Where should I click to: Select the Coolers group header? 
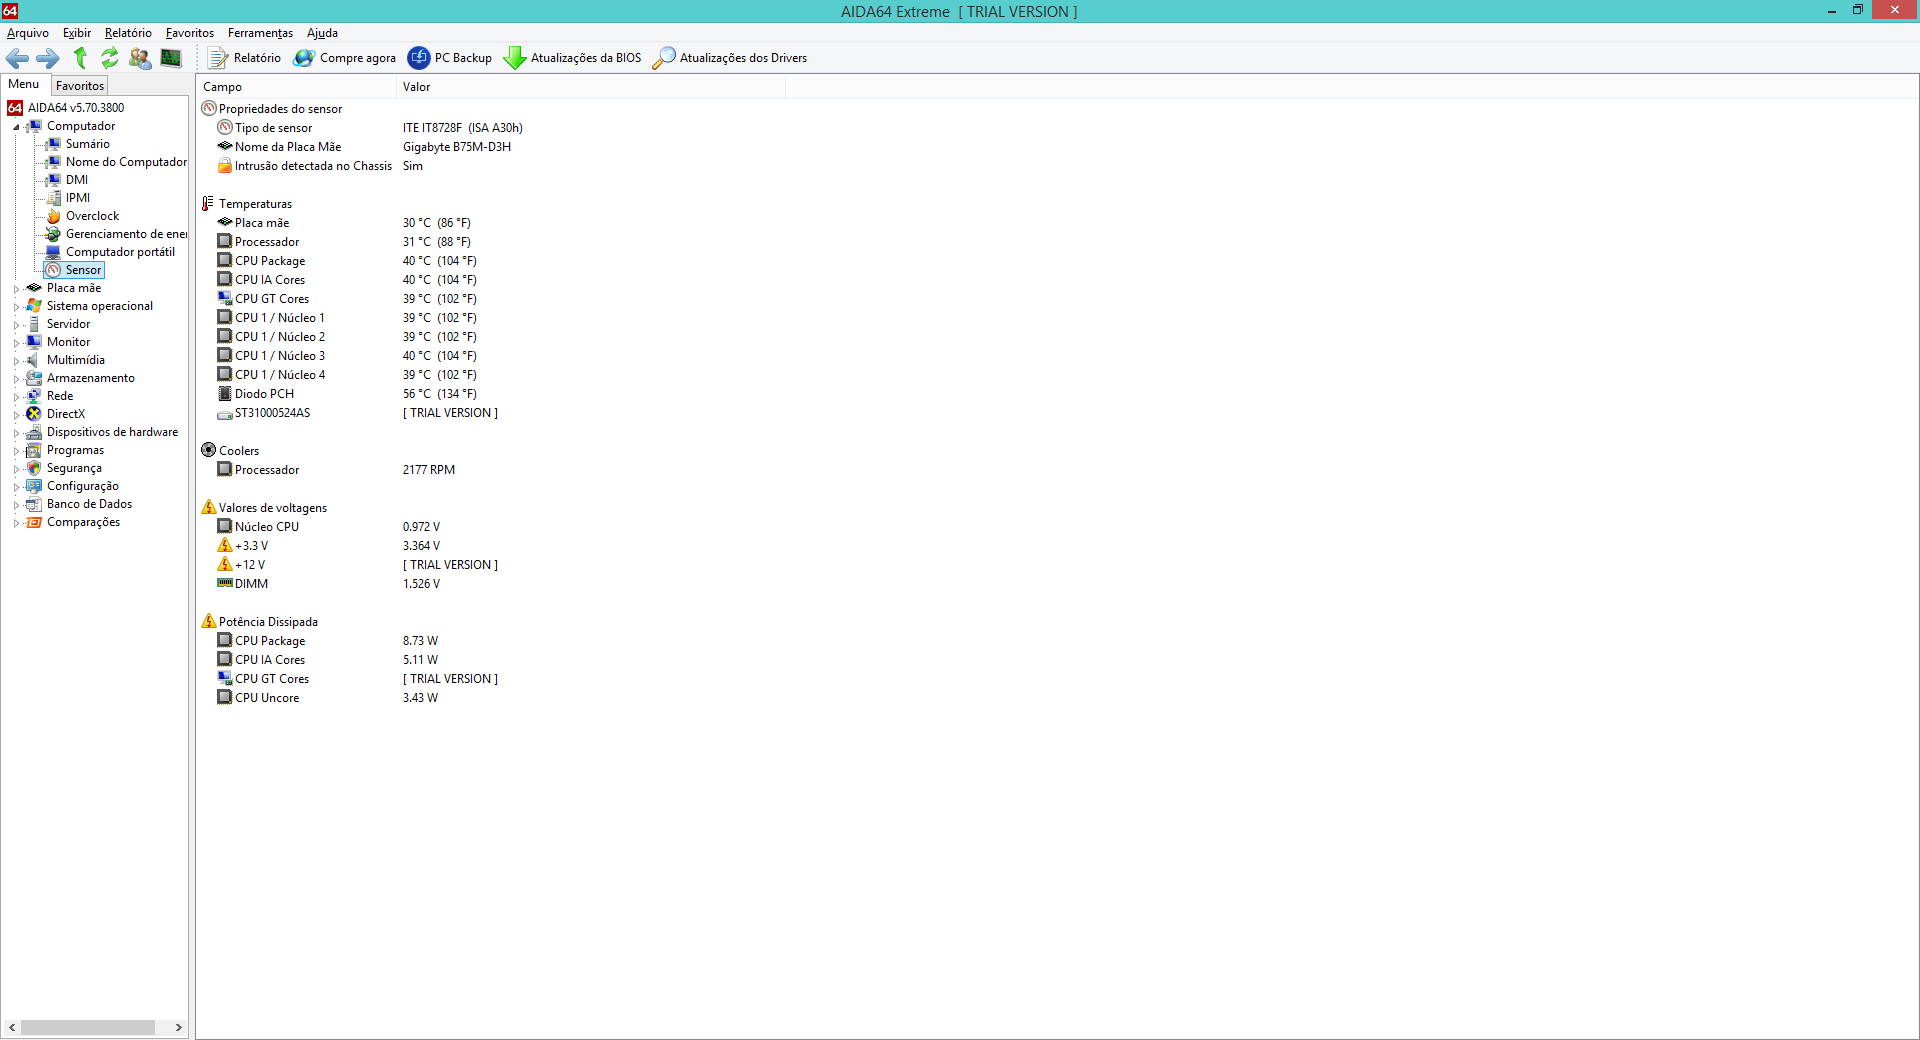[x=230, y=451]
